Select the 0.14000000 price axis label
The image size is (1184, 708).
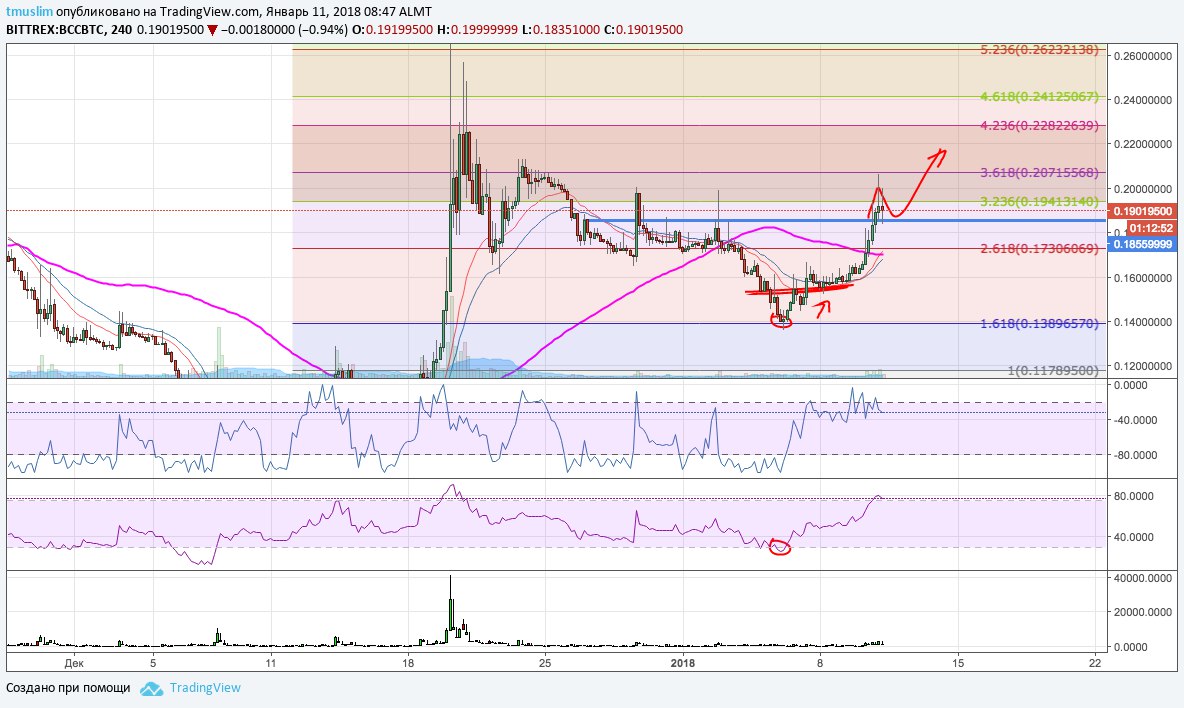pos(1142,322)
